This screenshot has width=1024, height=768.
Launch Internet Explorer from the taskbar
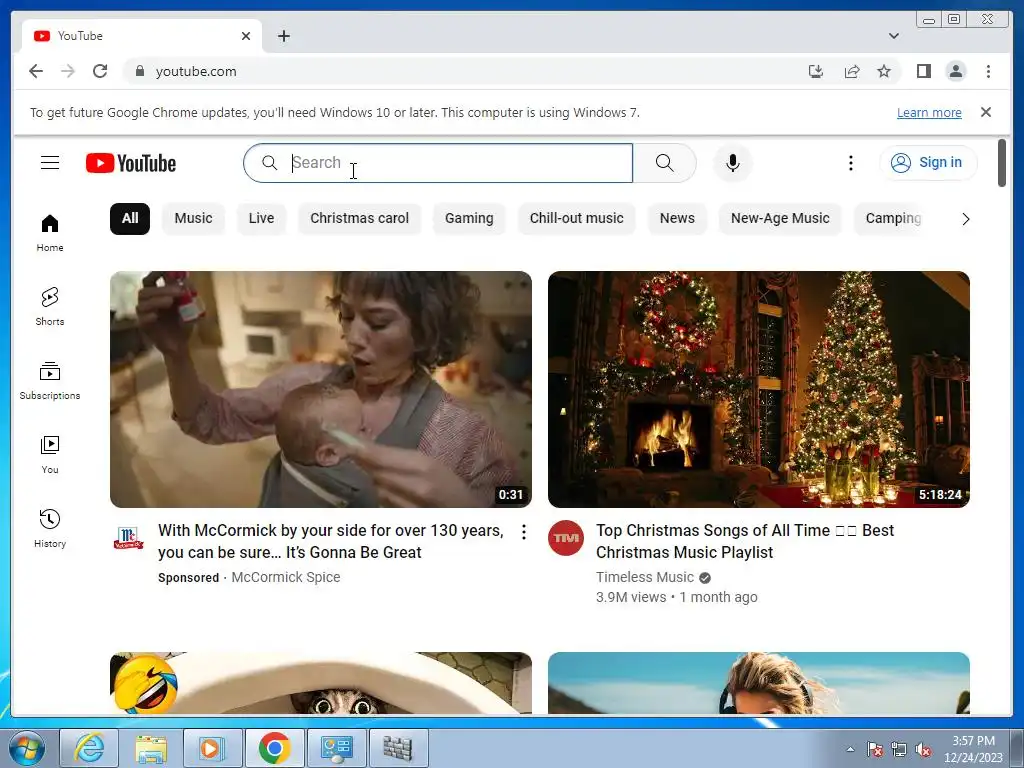click(x=89, y=748)
